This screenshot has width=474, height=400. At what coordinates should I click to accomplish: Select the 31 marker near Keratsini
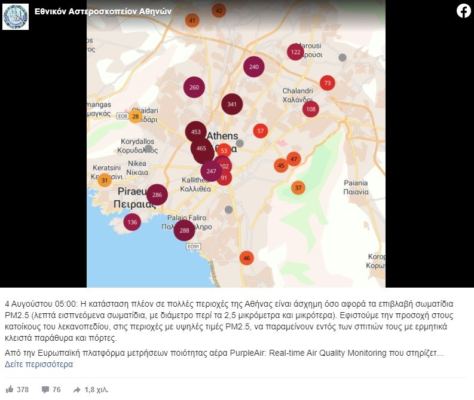click(105, 180)
